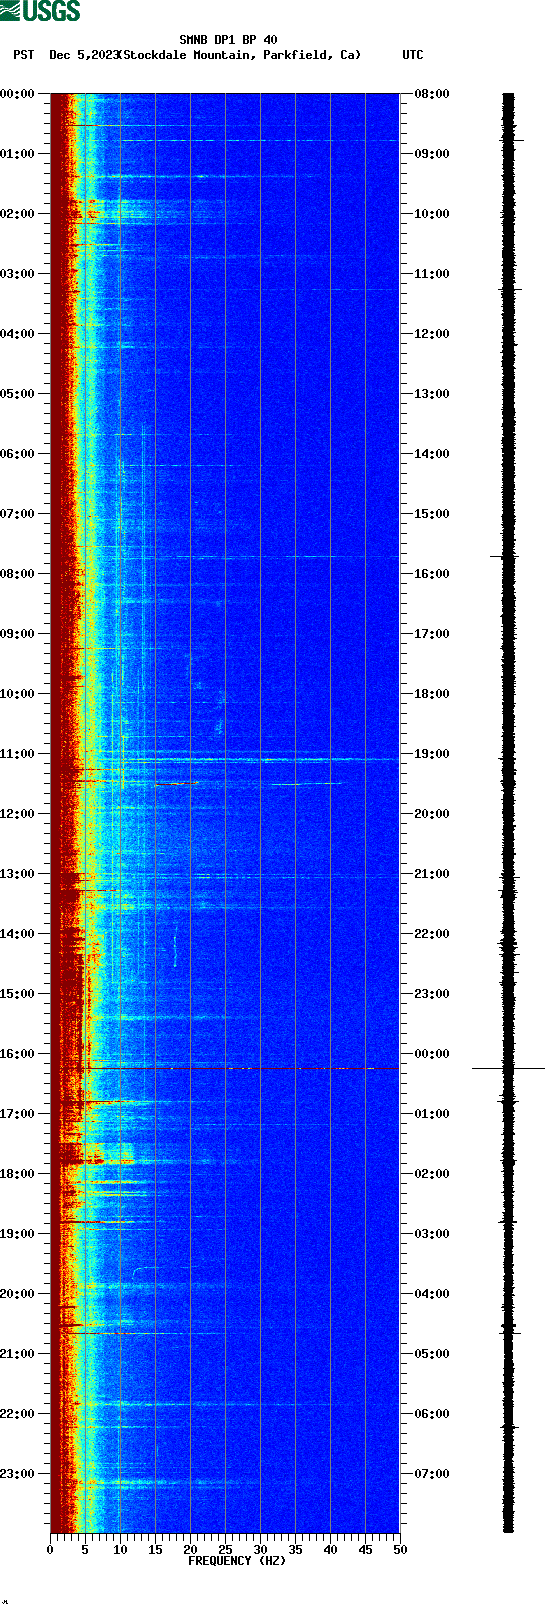Screen dimensions: 552x1613
Task: Click the 'UTC' timezone label
Action: coord(413,55)
